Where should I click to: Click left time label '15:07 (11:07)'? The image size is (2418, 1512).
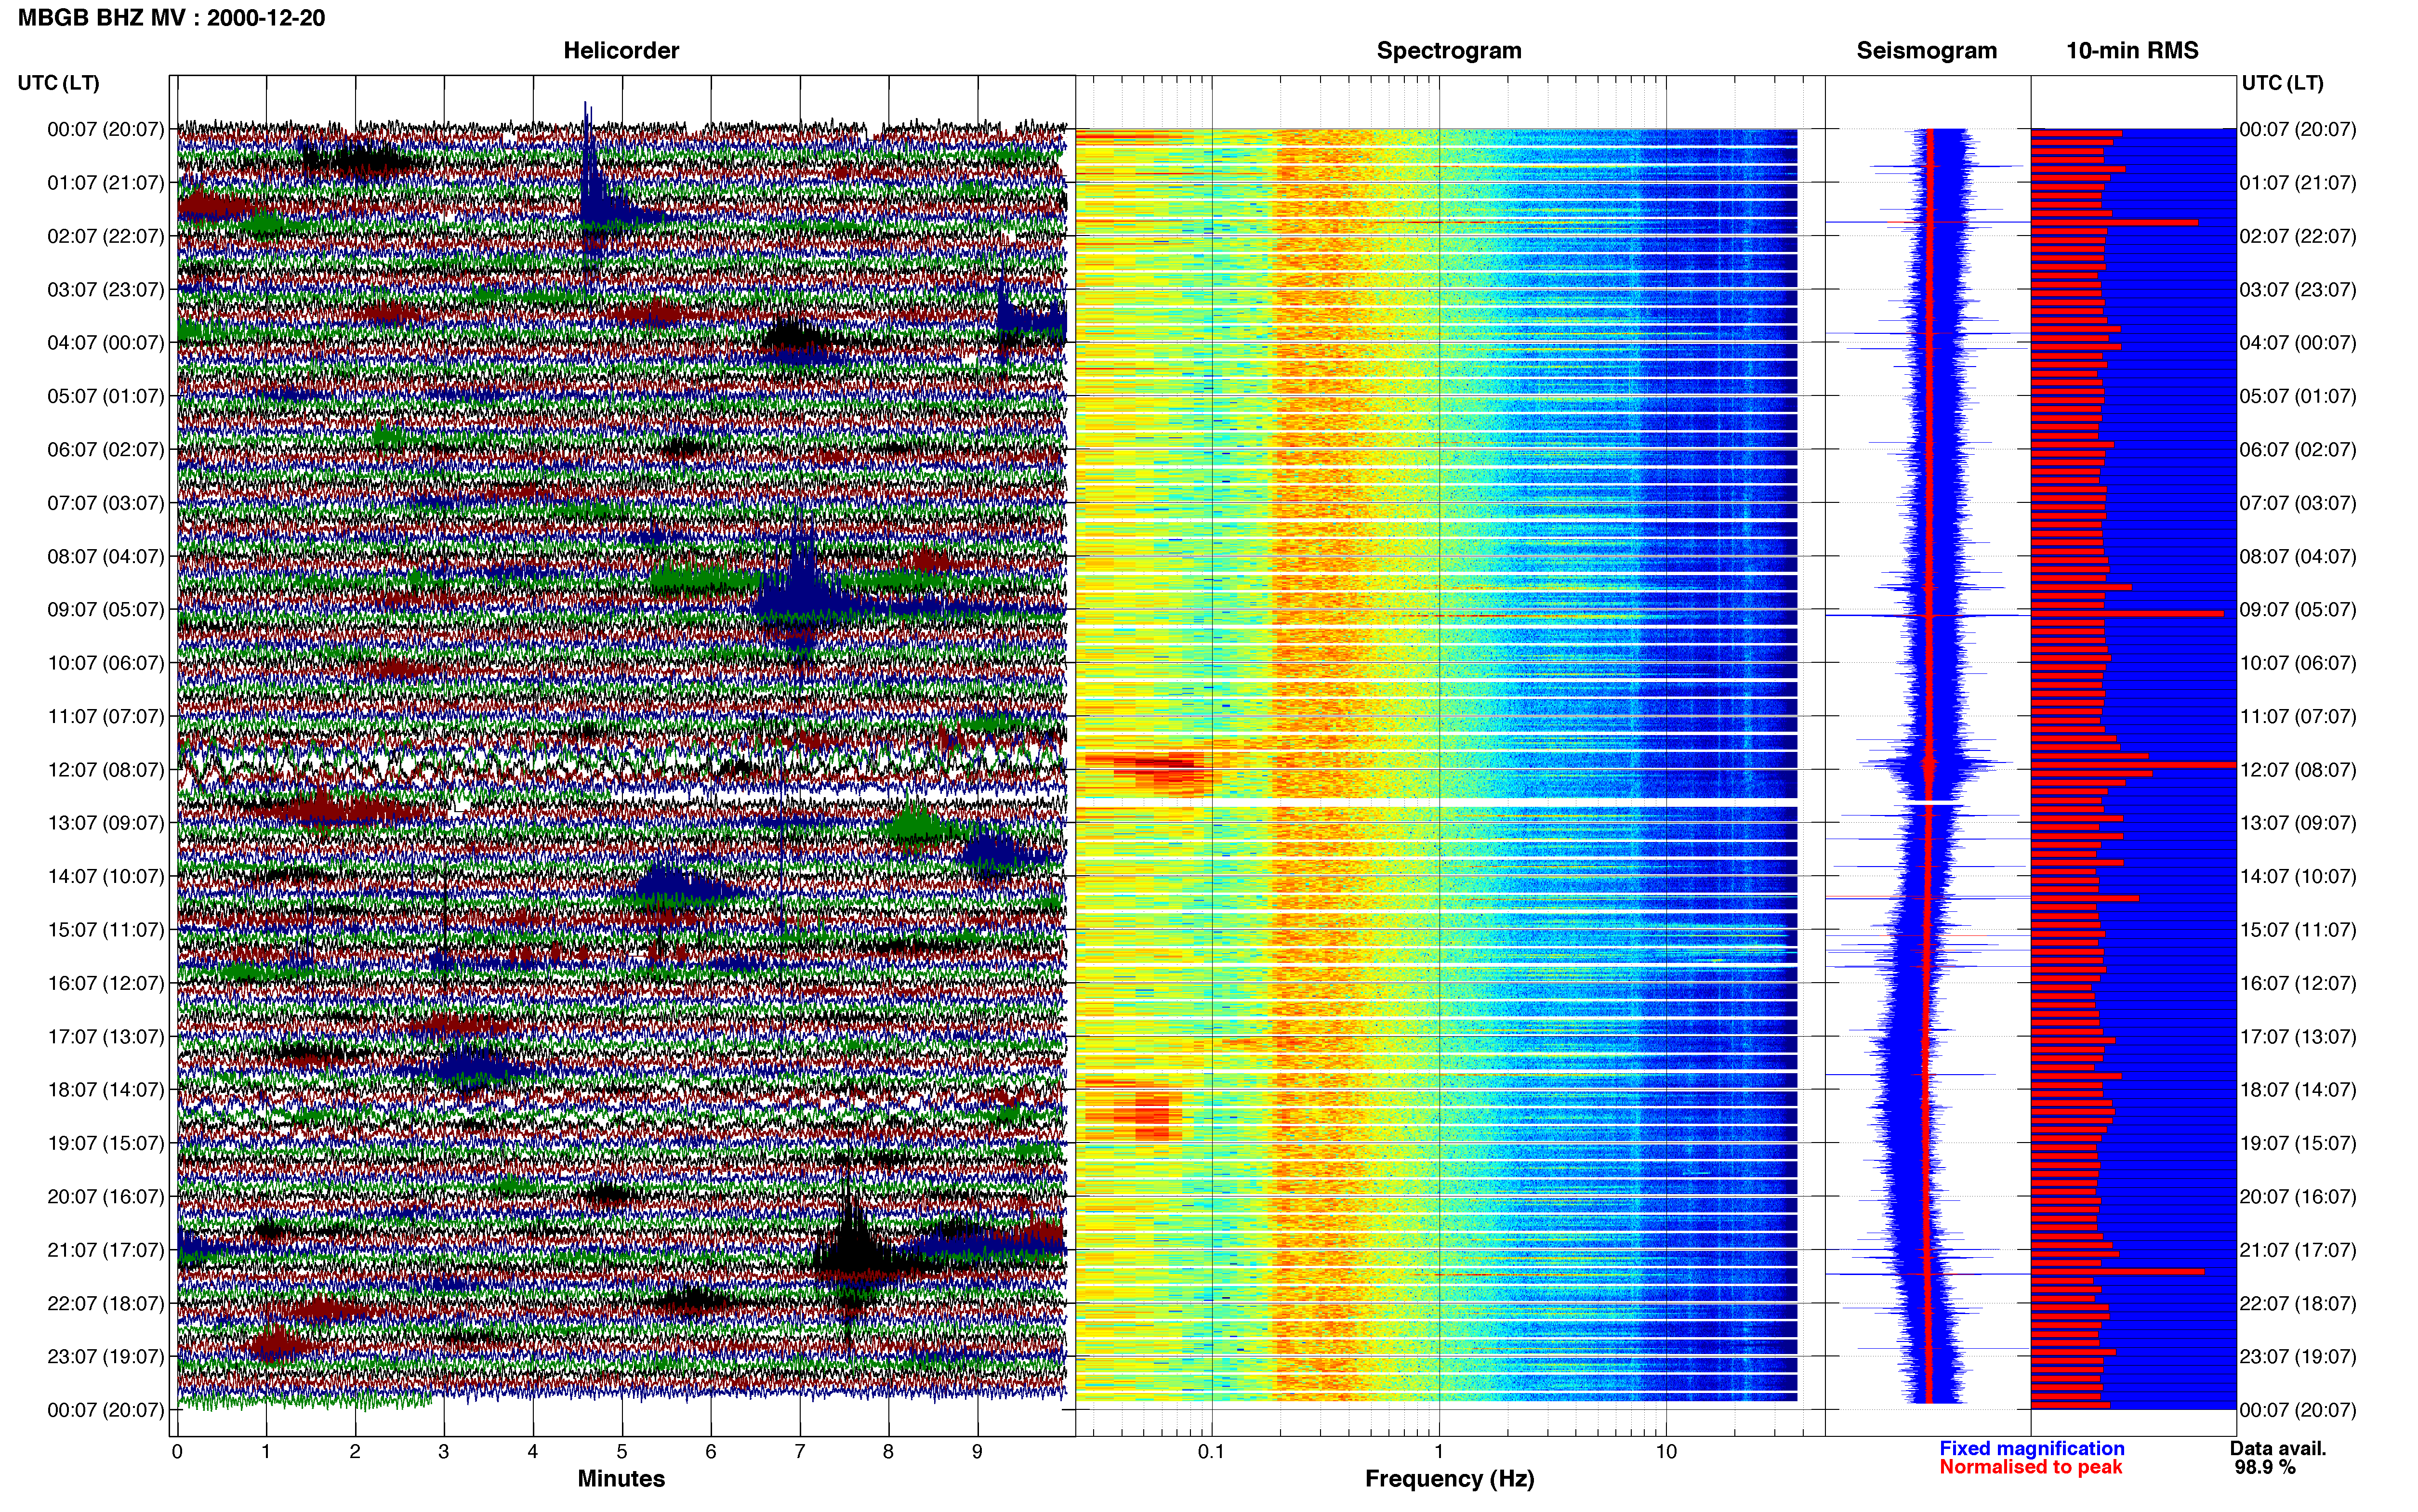pyautogui.click(x=106, y=929)
